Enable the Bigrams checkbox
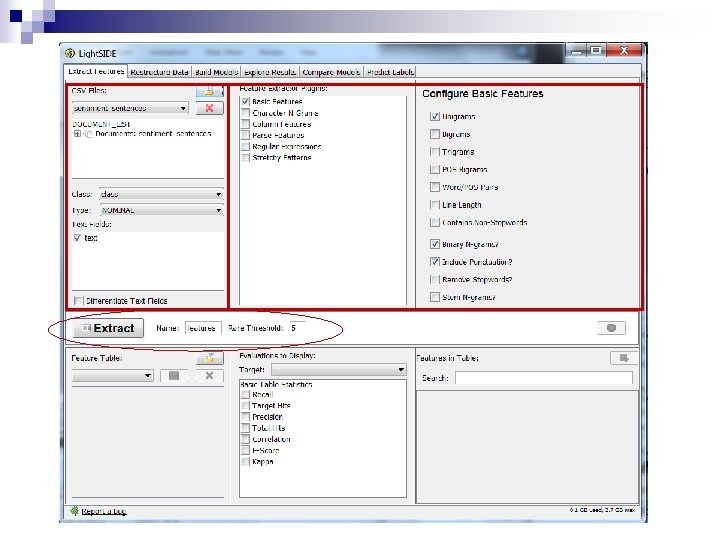The image size is (720, 540). tap(435, 134)
